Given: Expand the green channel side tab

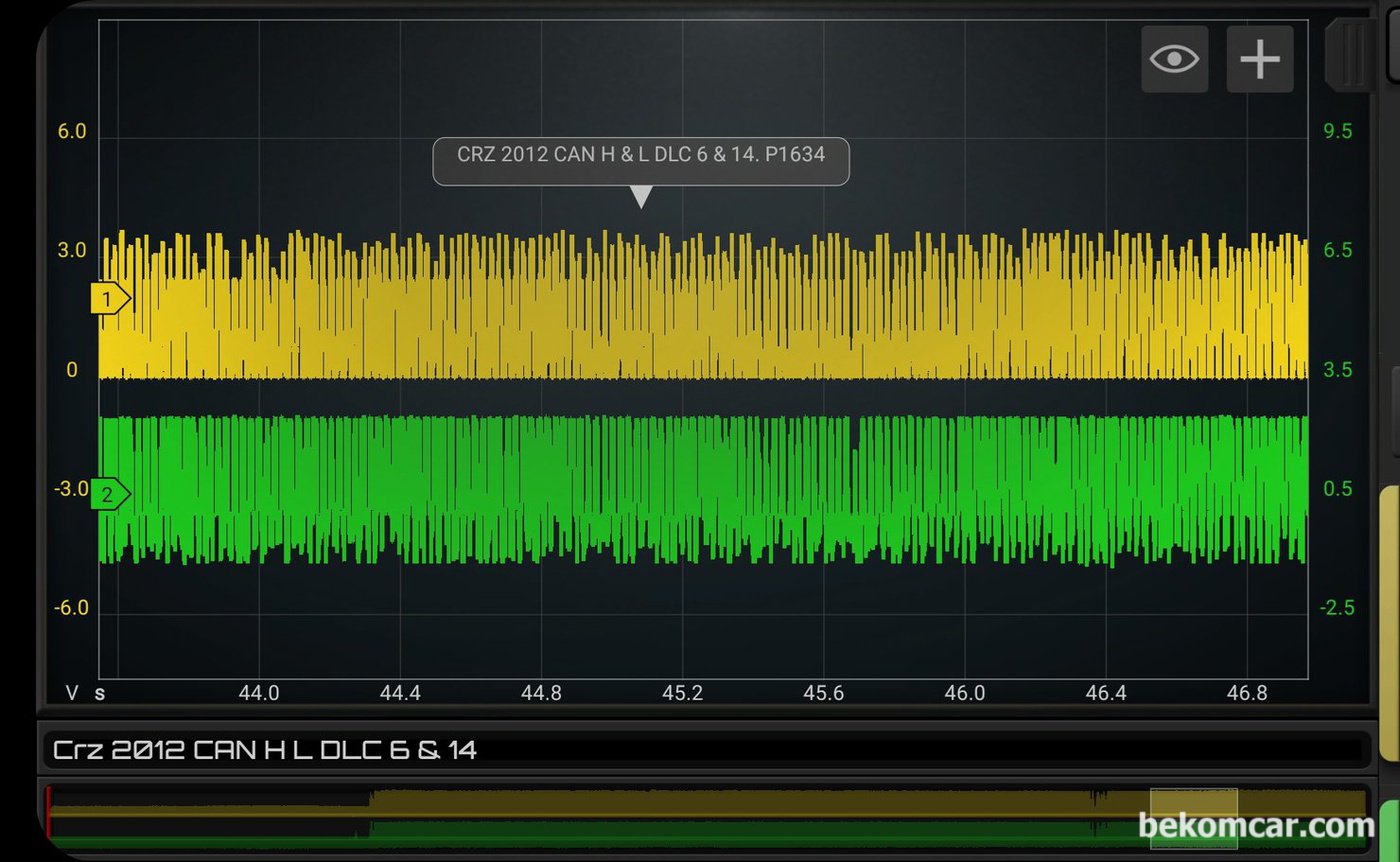Looking at the screenshot, I should click(x=1389, y=830).
